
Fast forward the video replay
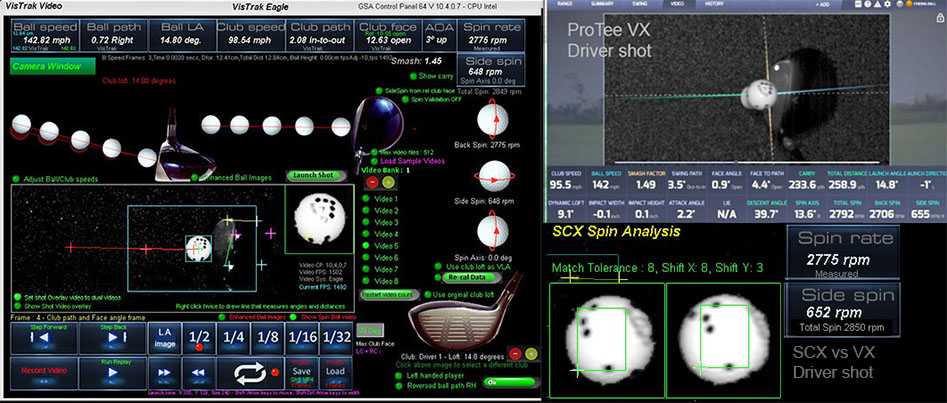[164, 373]
